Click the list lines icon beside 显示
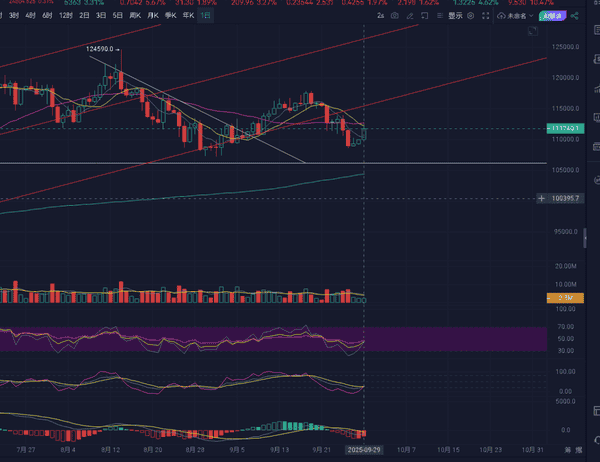Image resolution: width=600 pixels, height=462 pixels. (441, 17)
